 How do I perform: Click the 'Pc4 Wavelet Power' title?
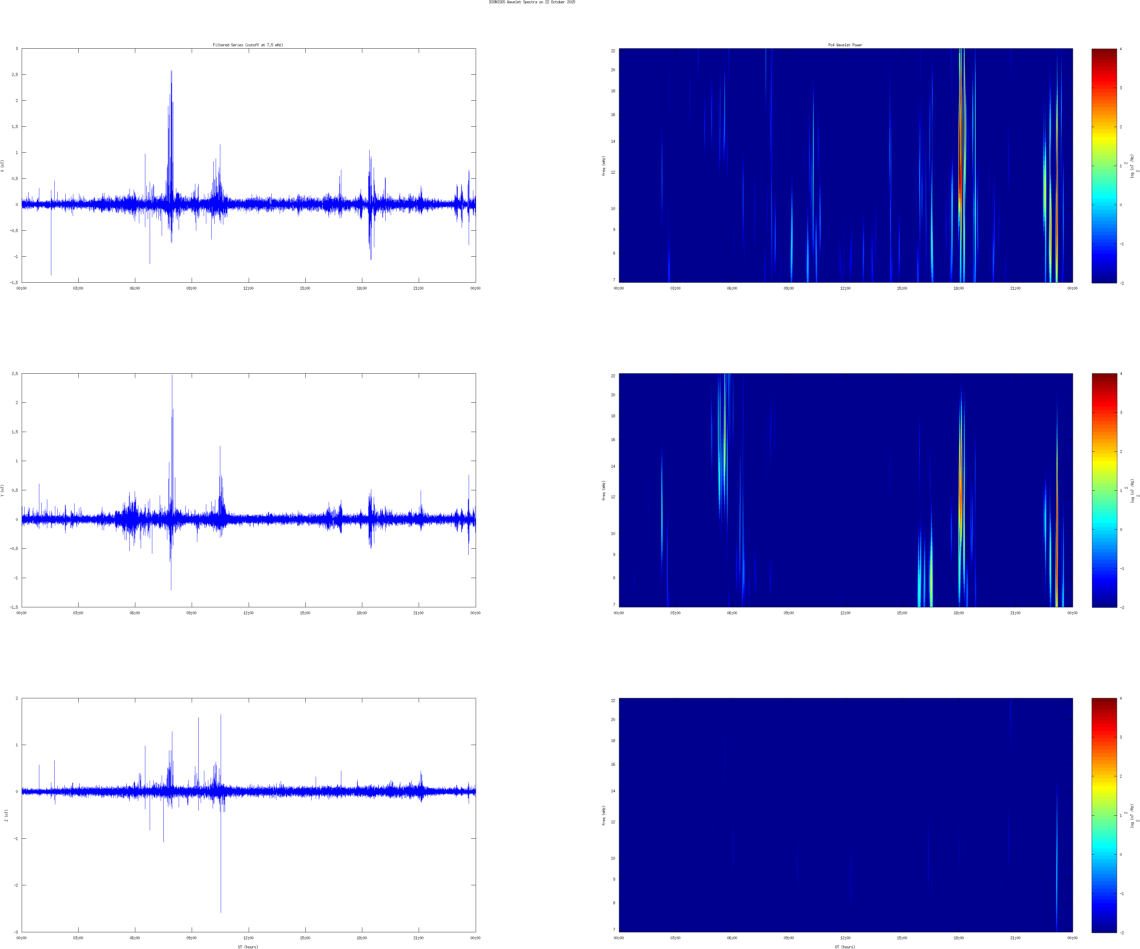tap(846, 45)
